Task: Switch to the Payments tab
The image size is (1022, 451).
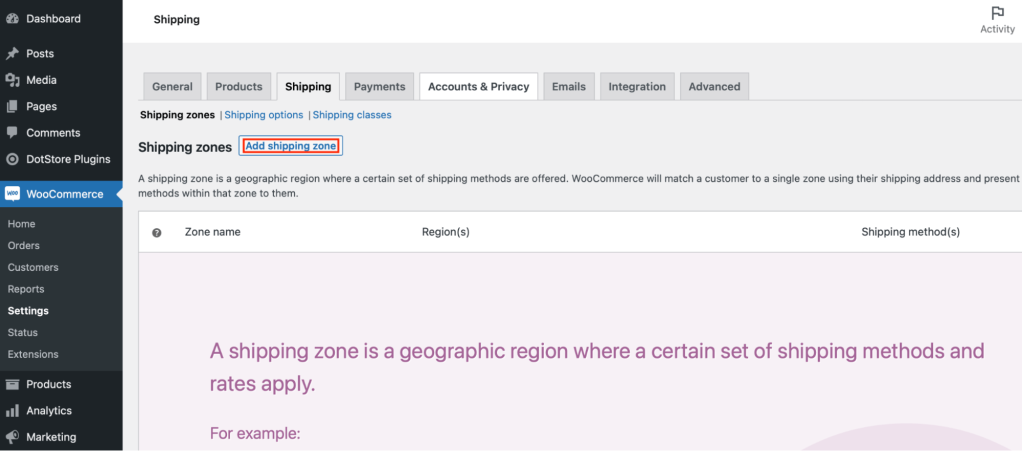Action: coord(379,86)
